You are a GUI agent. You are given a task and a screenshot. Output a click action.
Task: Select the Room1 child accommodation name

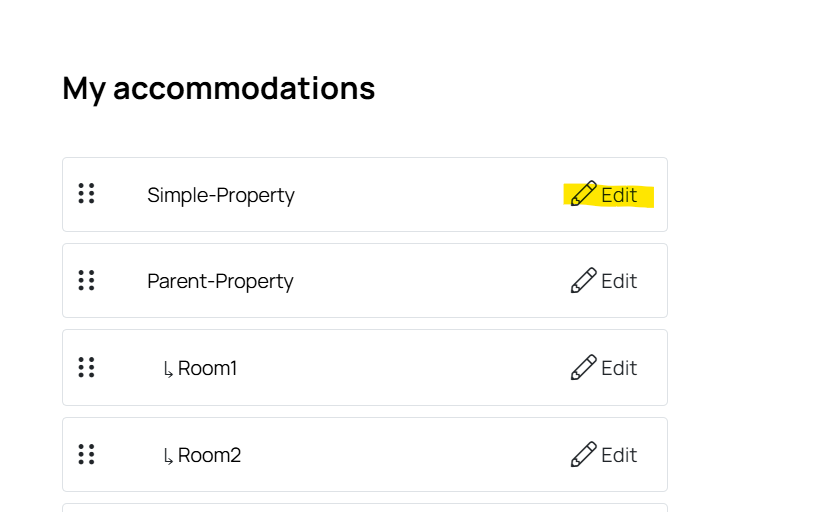tap(207, 368)
